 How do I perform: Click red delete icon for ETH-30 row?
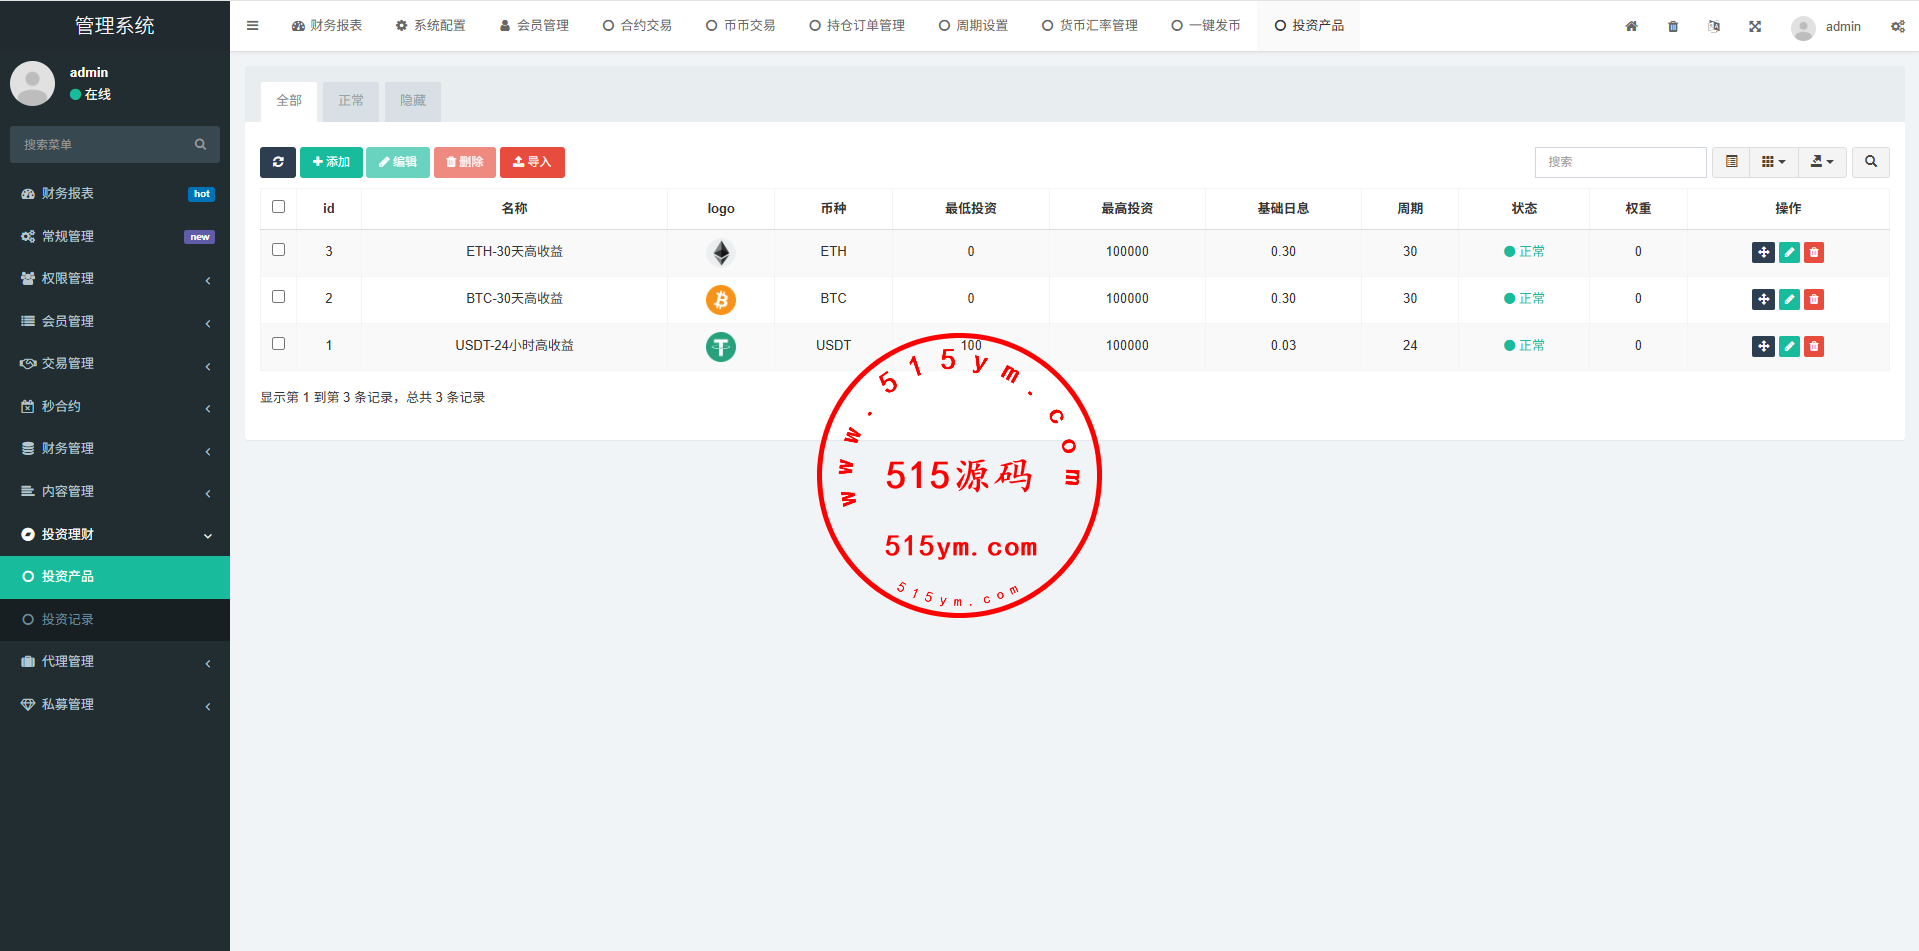tap(1814, 253)
